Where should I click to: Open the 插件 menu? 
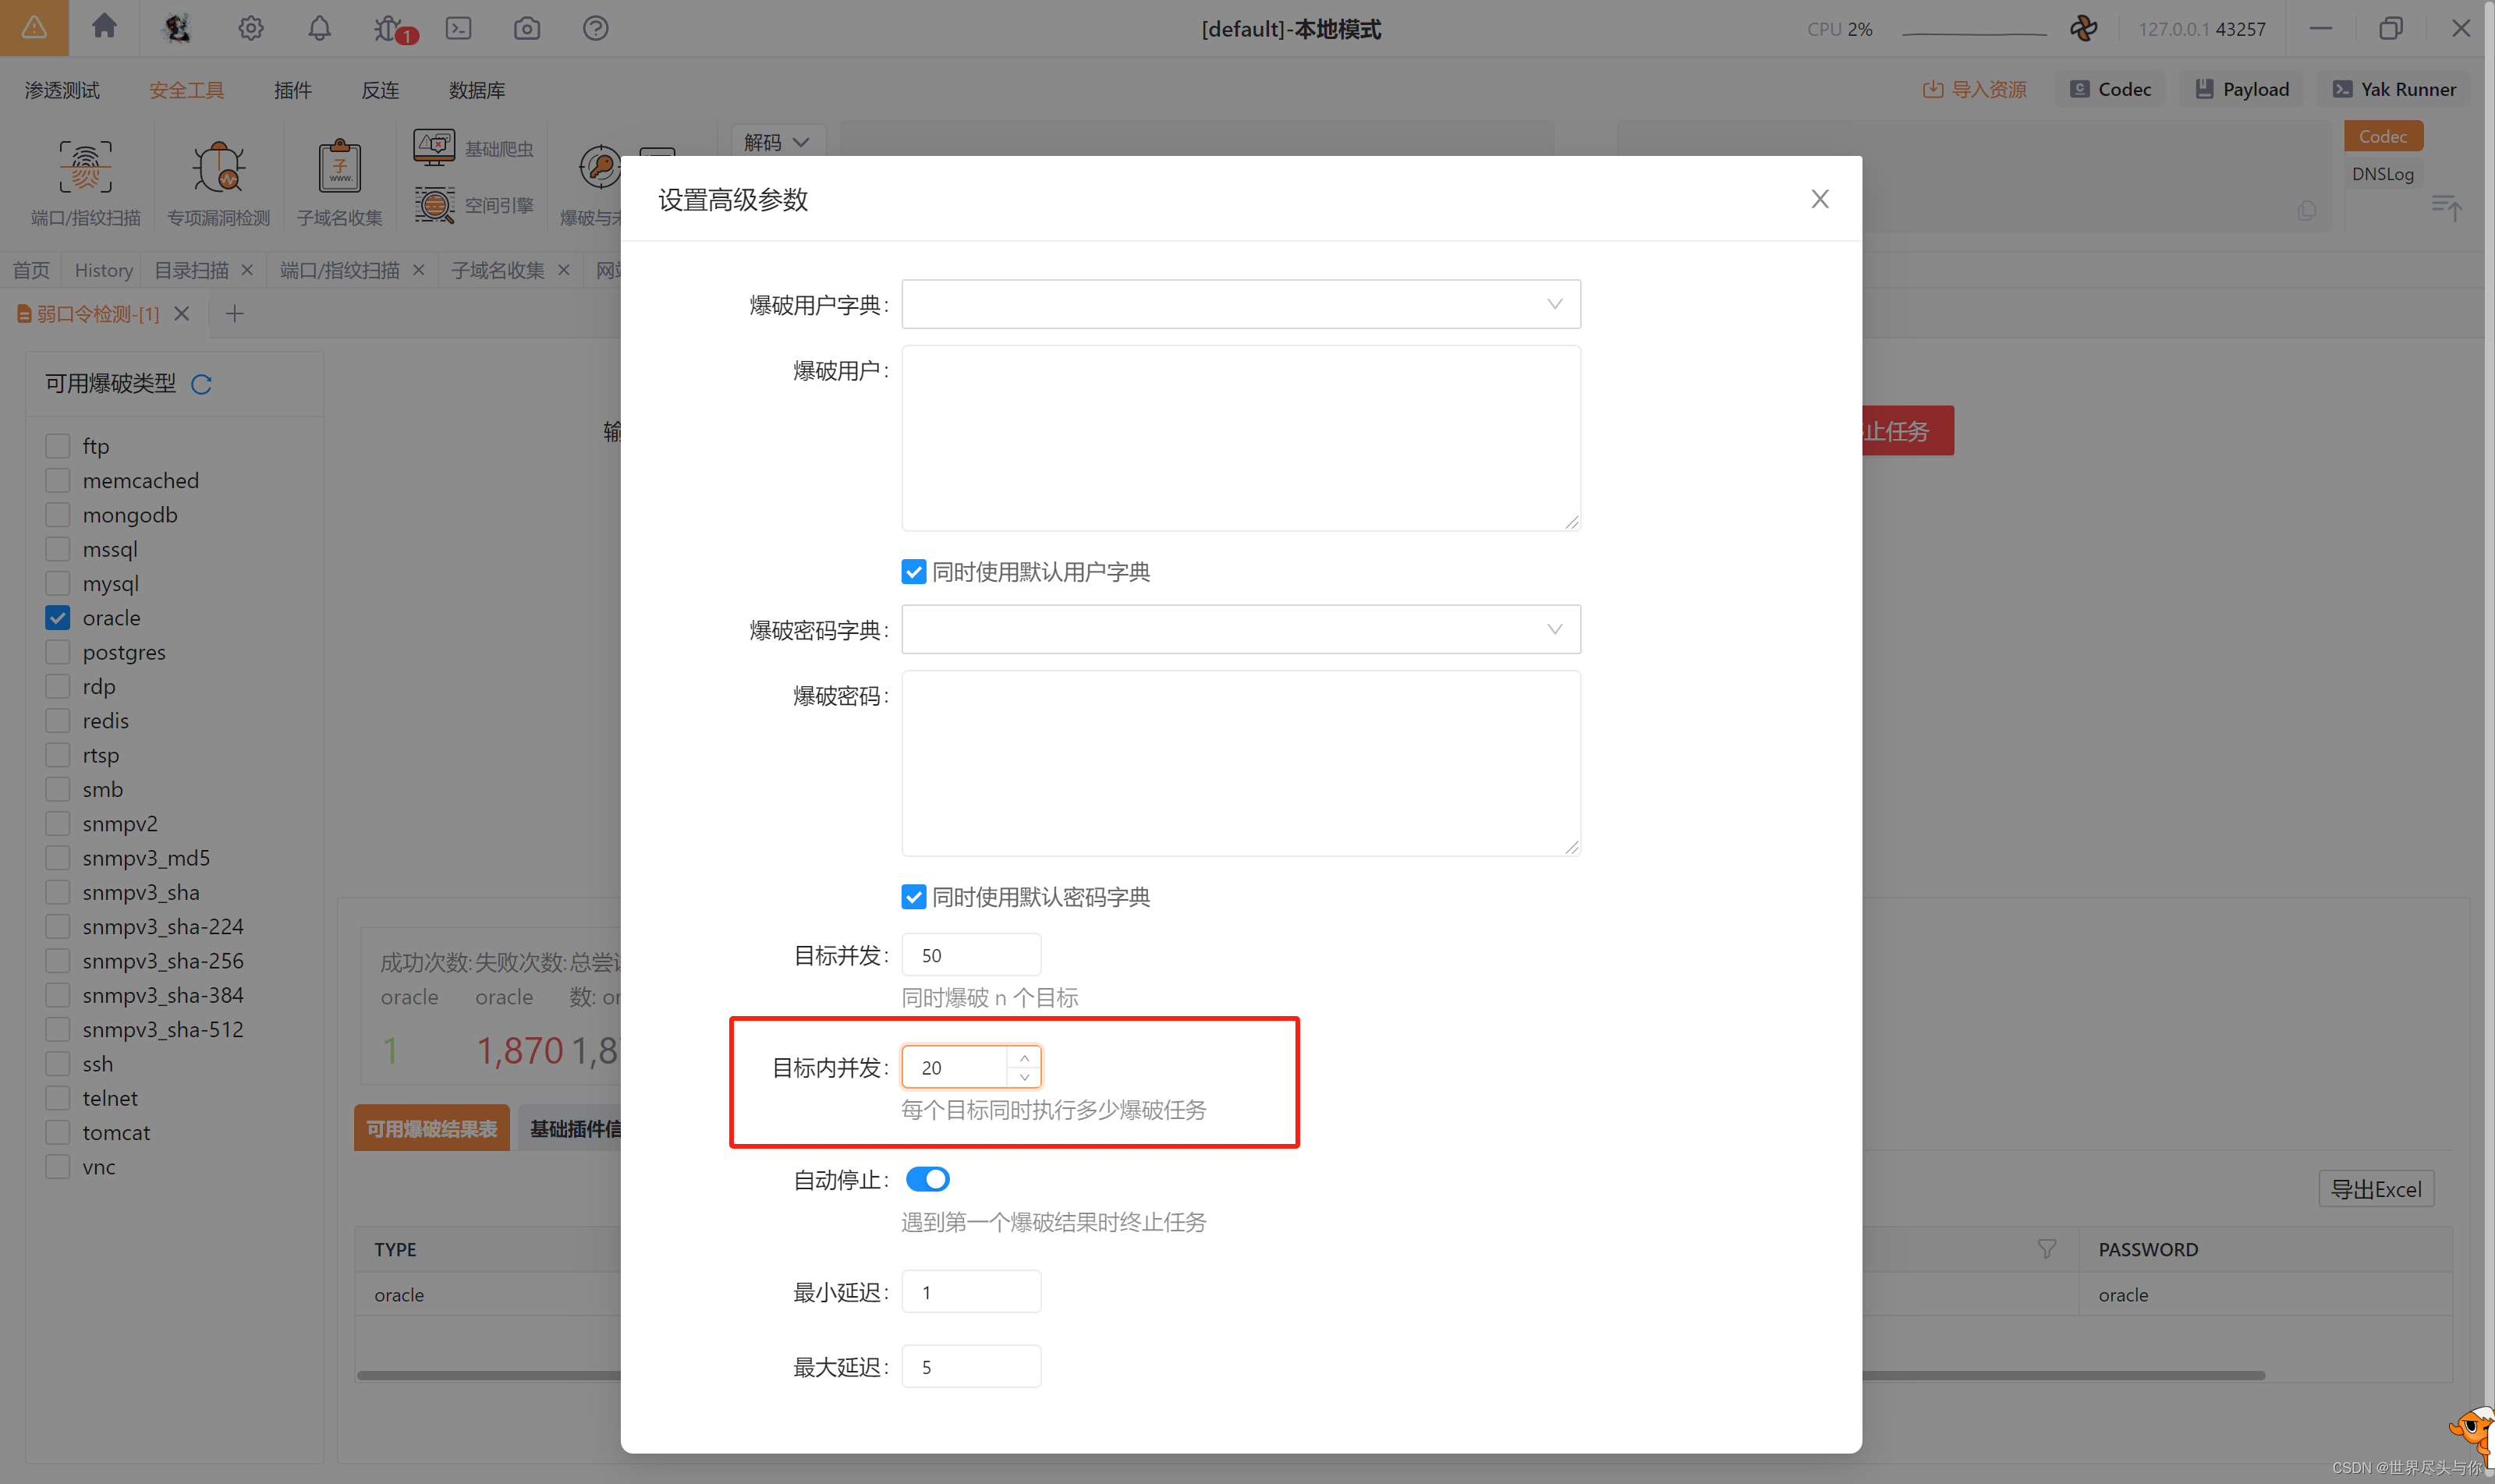(293, 90)
